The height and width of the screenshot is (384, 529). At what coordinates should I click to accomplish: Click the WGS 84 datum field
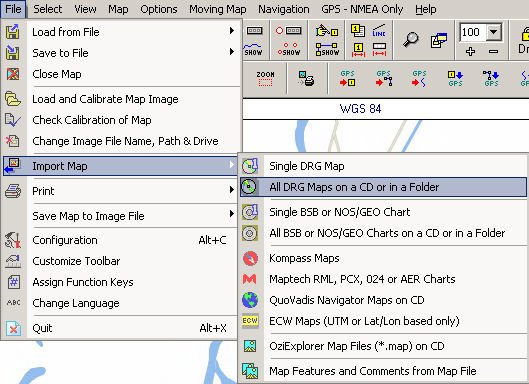point(361,109)
